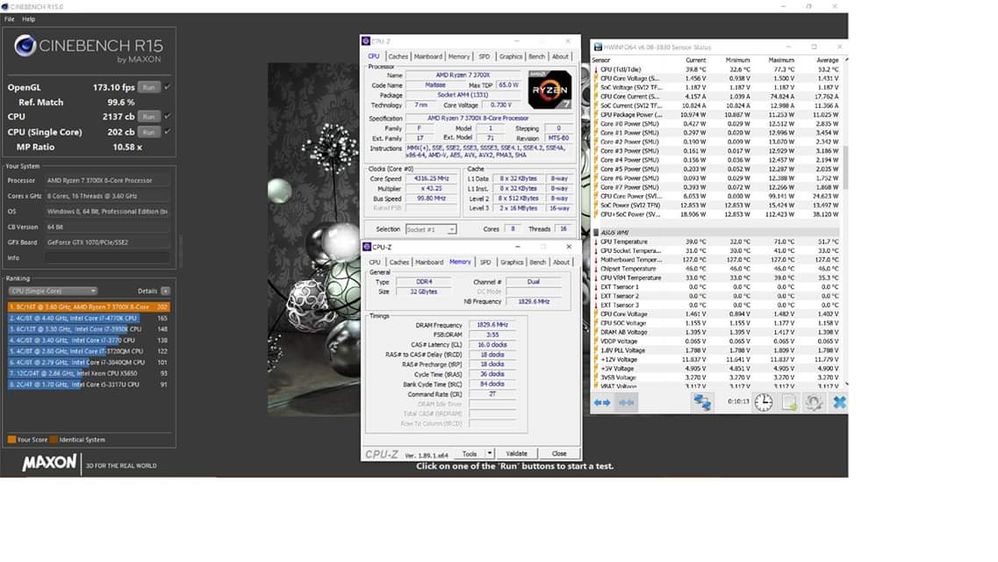Image resolution: width=998 pixels, height=562 pixels.
Task: Click Cinebench title bar icon
Action: [x=5, y=6]
